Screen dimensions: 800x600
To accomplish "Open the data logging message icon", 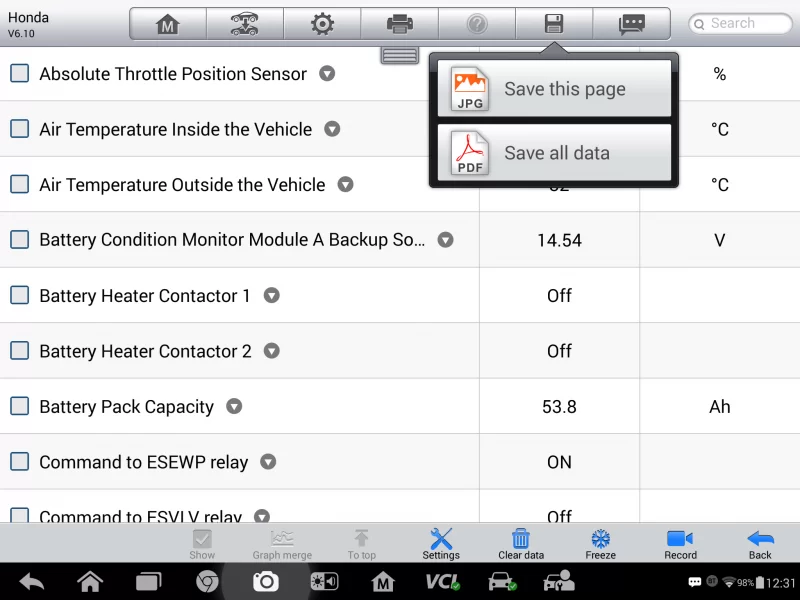I will tap(631, 24).
